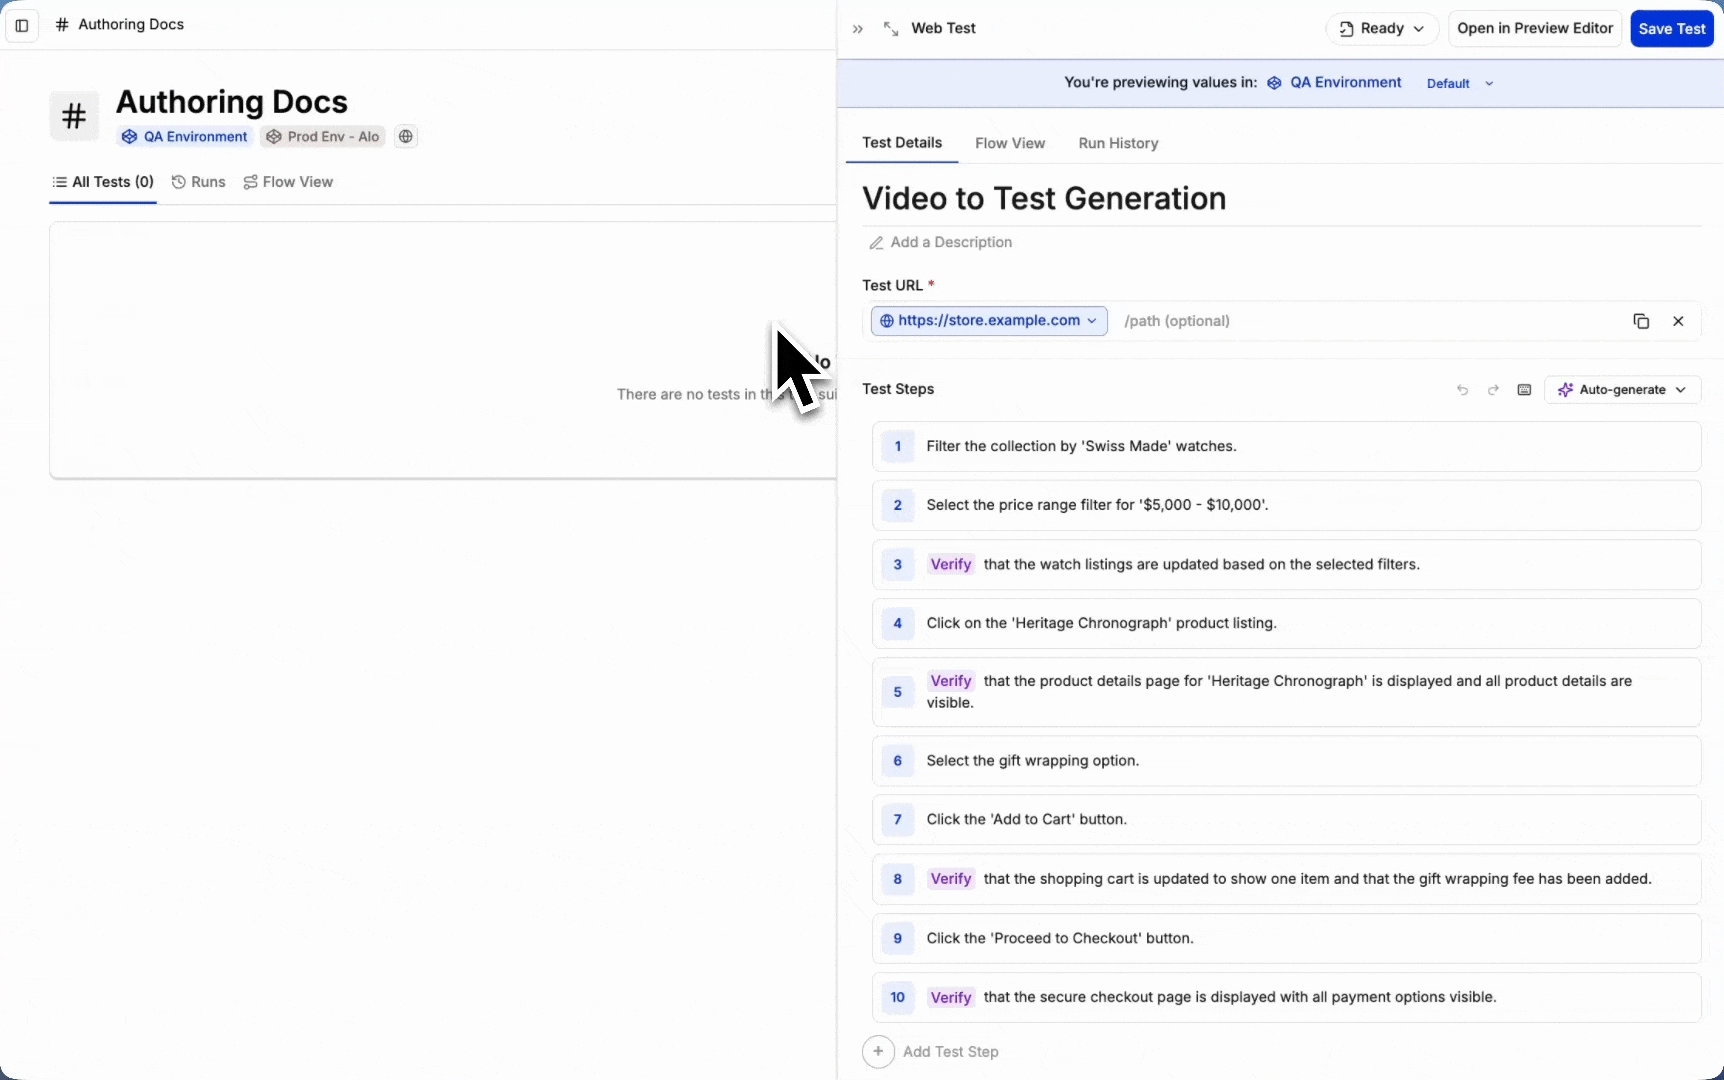Image resolution: width=1724 pixels, height=1080 pixels.
Task: Select step 7 Click 'Add to Cart' button
Action: 1286,820
